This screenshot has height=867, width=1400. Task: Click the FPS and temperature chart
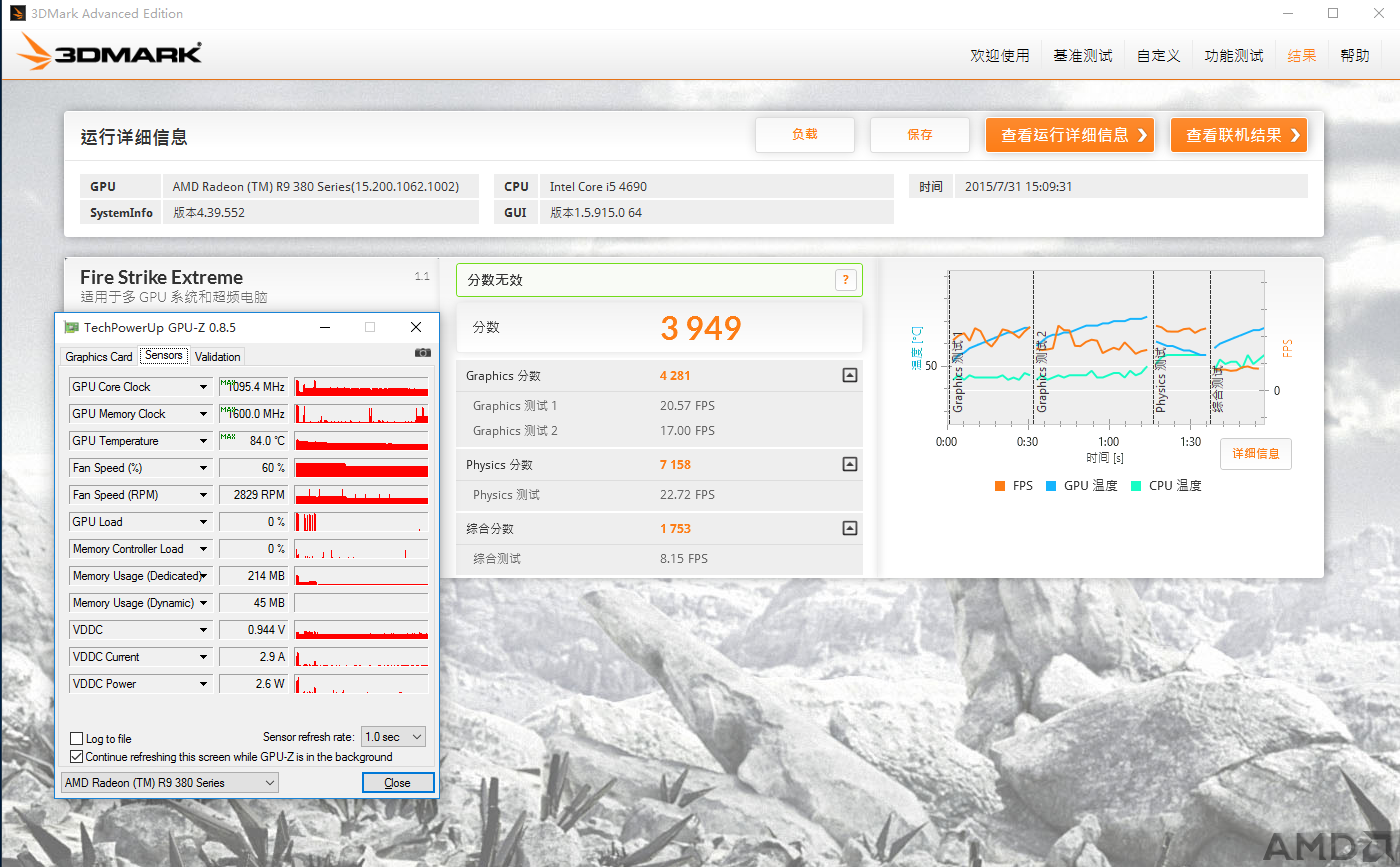tap(1105, 345)
